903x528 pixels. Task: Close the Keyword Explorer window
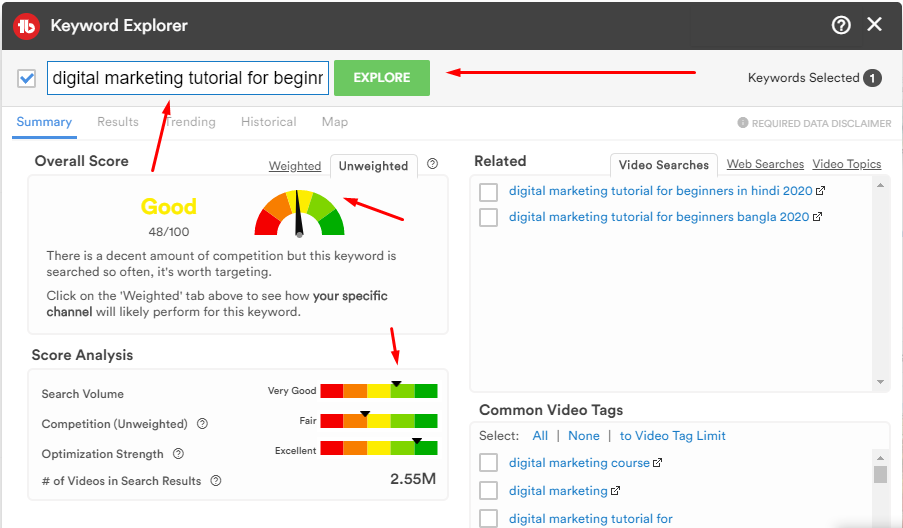pos(874,24)
